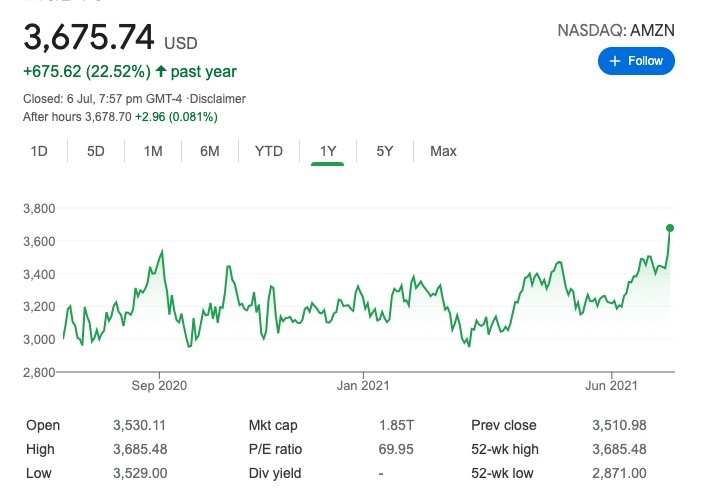This screenshot has width=708, height=503.
Task: Click the Low value 3,529.00
Action: (140, 473)
